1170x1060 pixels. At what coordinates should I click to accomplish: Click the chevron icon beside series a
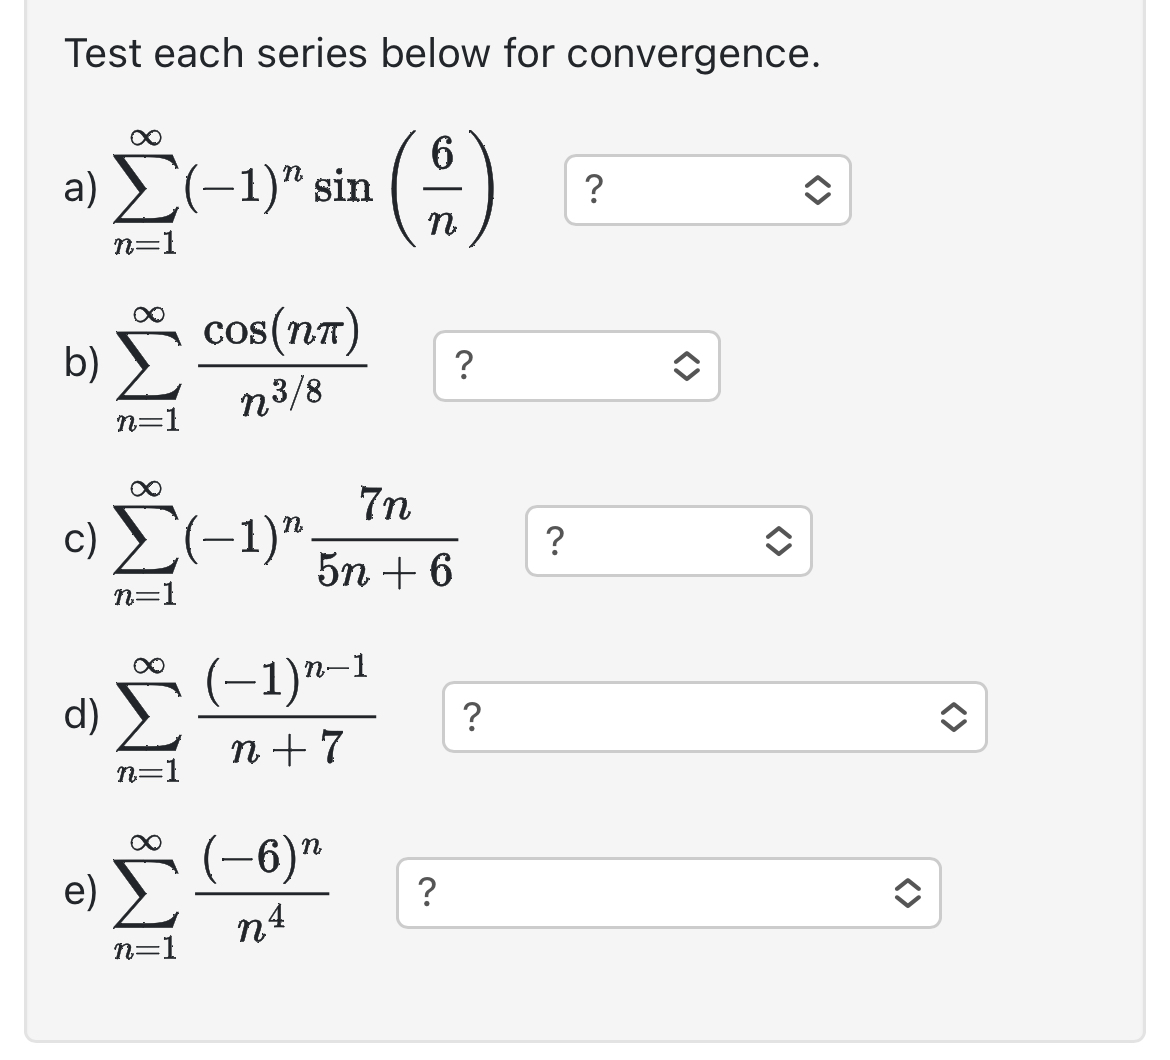click(818, 190)
